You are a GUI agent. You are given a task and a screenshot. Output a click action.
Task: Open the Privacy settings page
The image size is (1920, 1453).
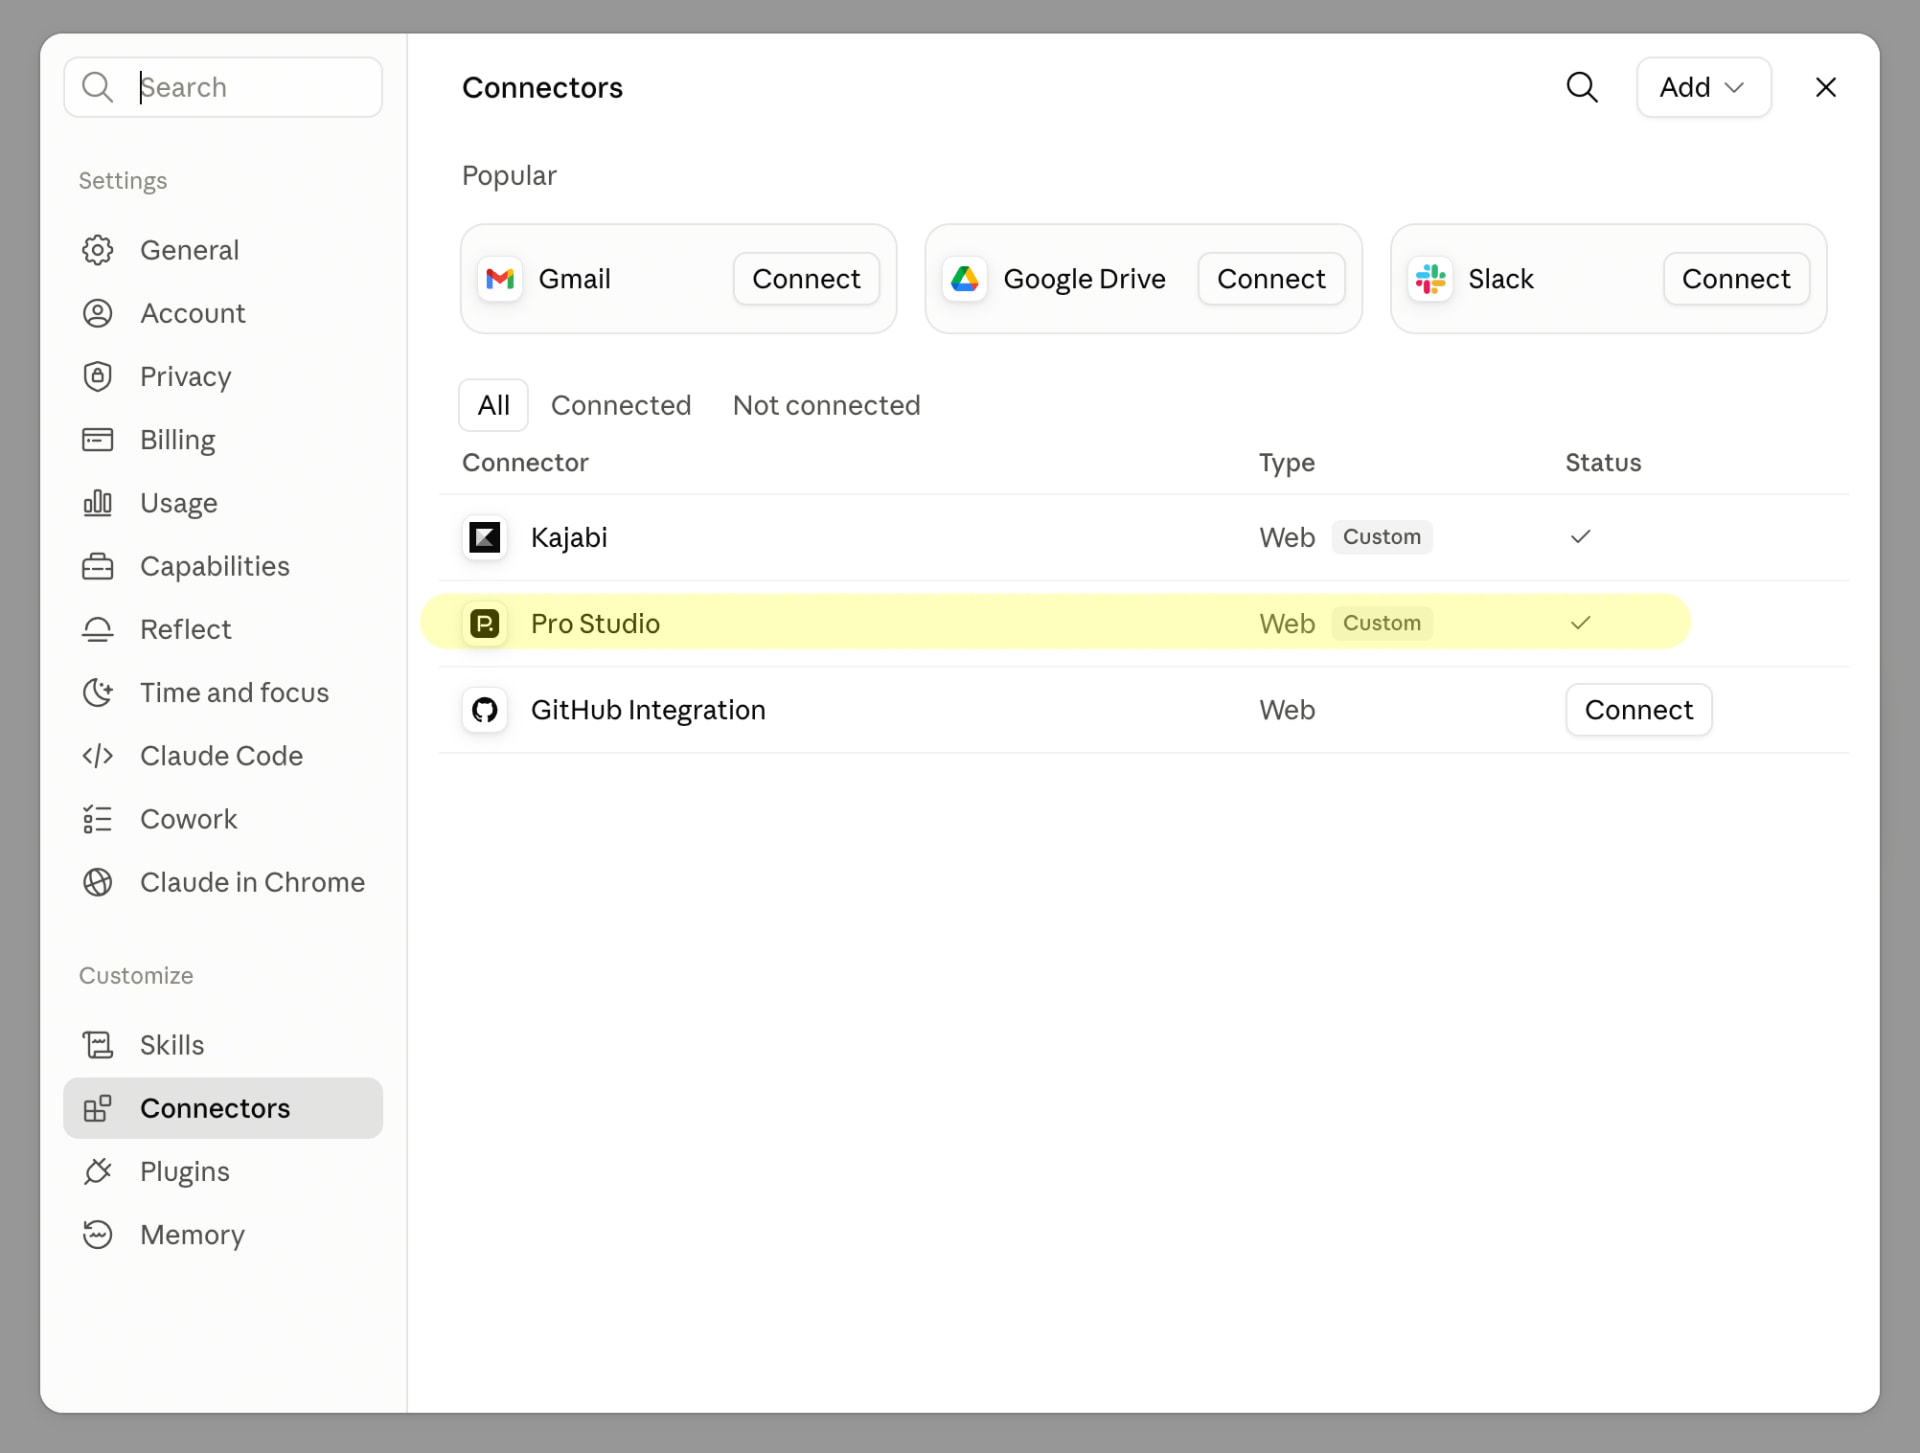coord(223,376)
